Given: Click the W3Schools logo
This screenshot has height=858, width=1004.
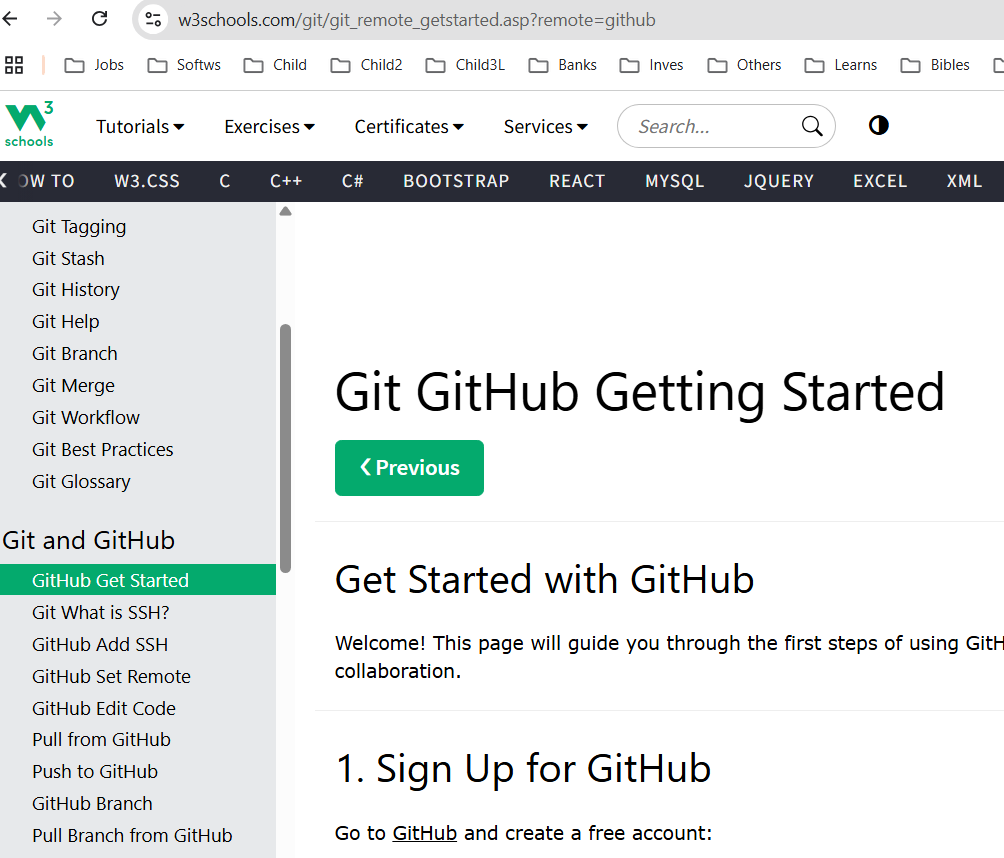Looking at the screenshot, I should (29, 124).
